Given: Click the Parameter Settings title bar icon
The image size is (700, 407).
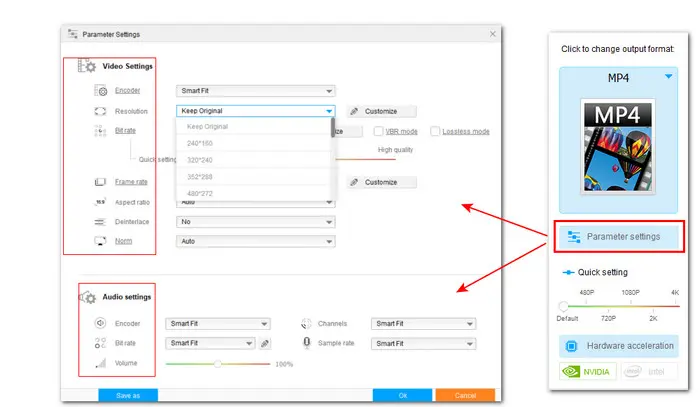Looking at the screenshot, I should [x=72, y=33].
